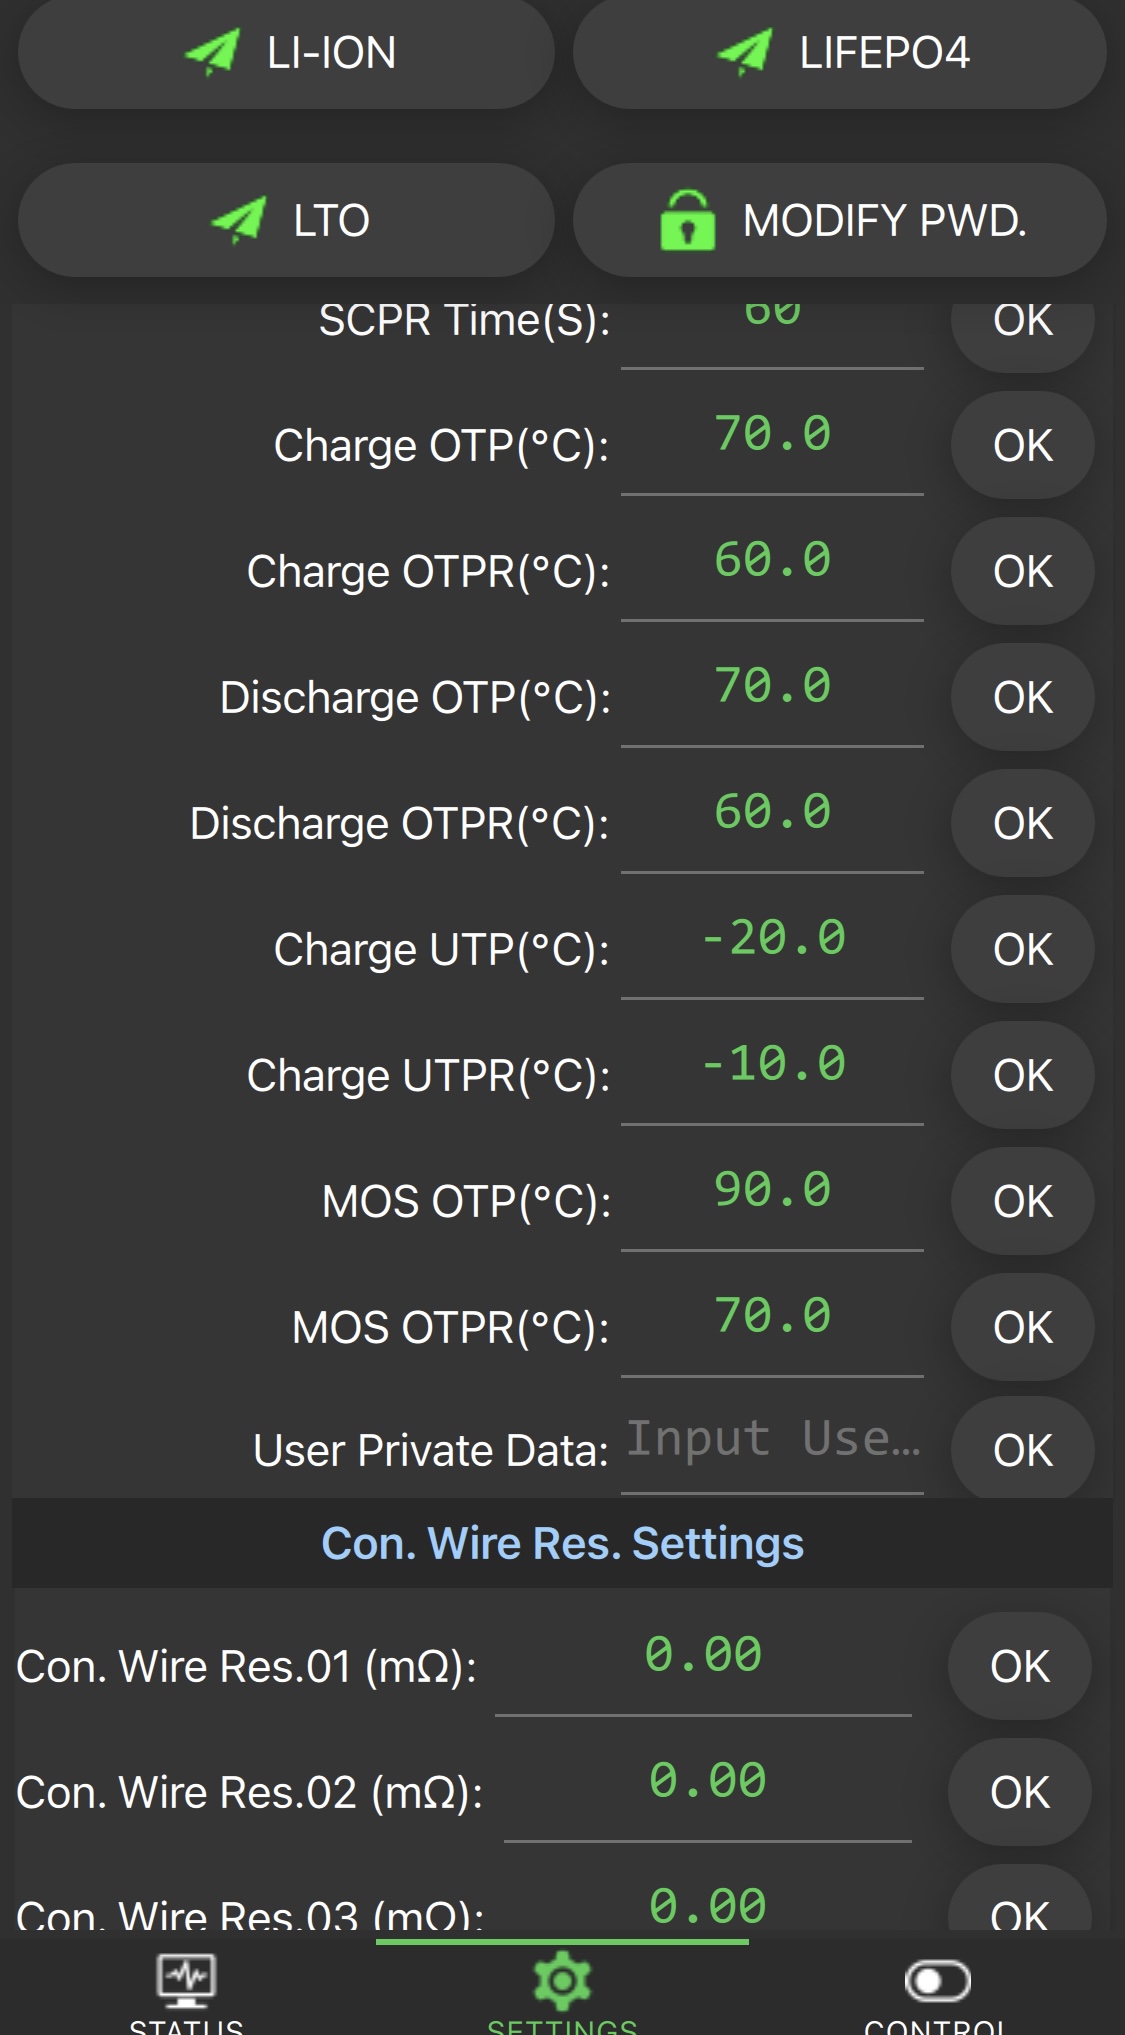Edit Discharge OTP temperature field
This screenshot has height=2035, width=1125.
pyautogui.click(x=772, y=687)
